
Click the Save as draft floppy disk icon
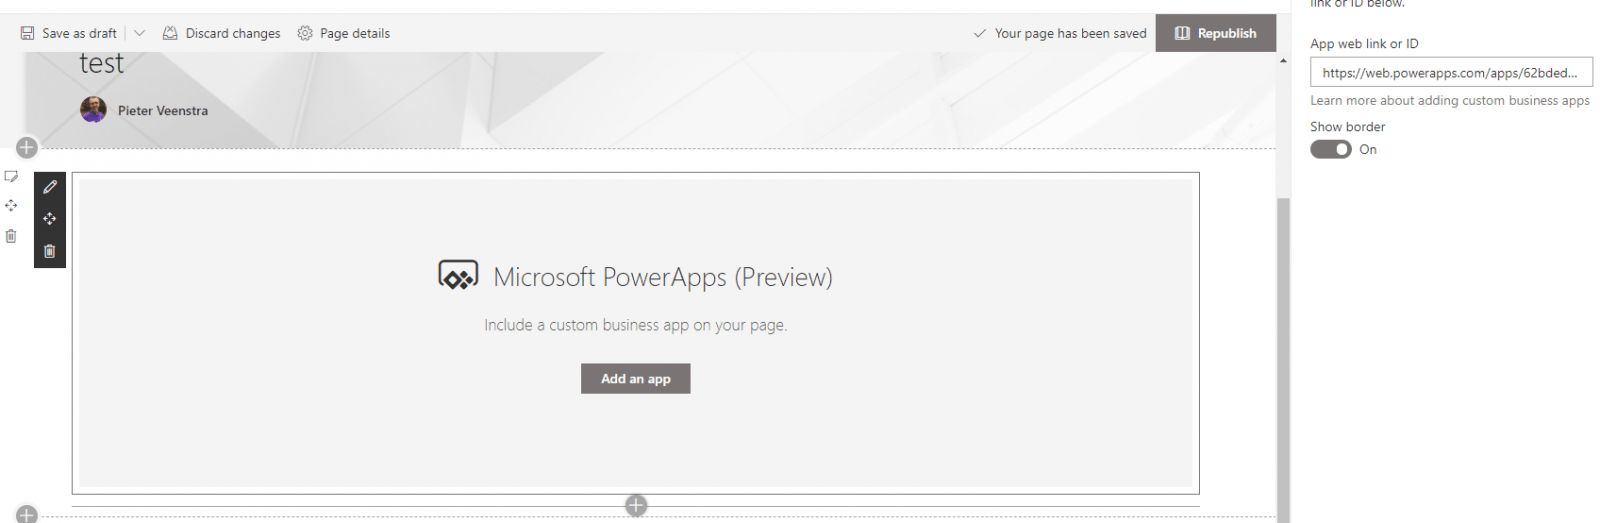[x=27, y=33]
